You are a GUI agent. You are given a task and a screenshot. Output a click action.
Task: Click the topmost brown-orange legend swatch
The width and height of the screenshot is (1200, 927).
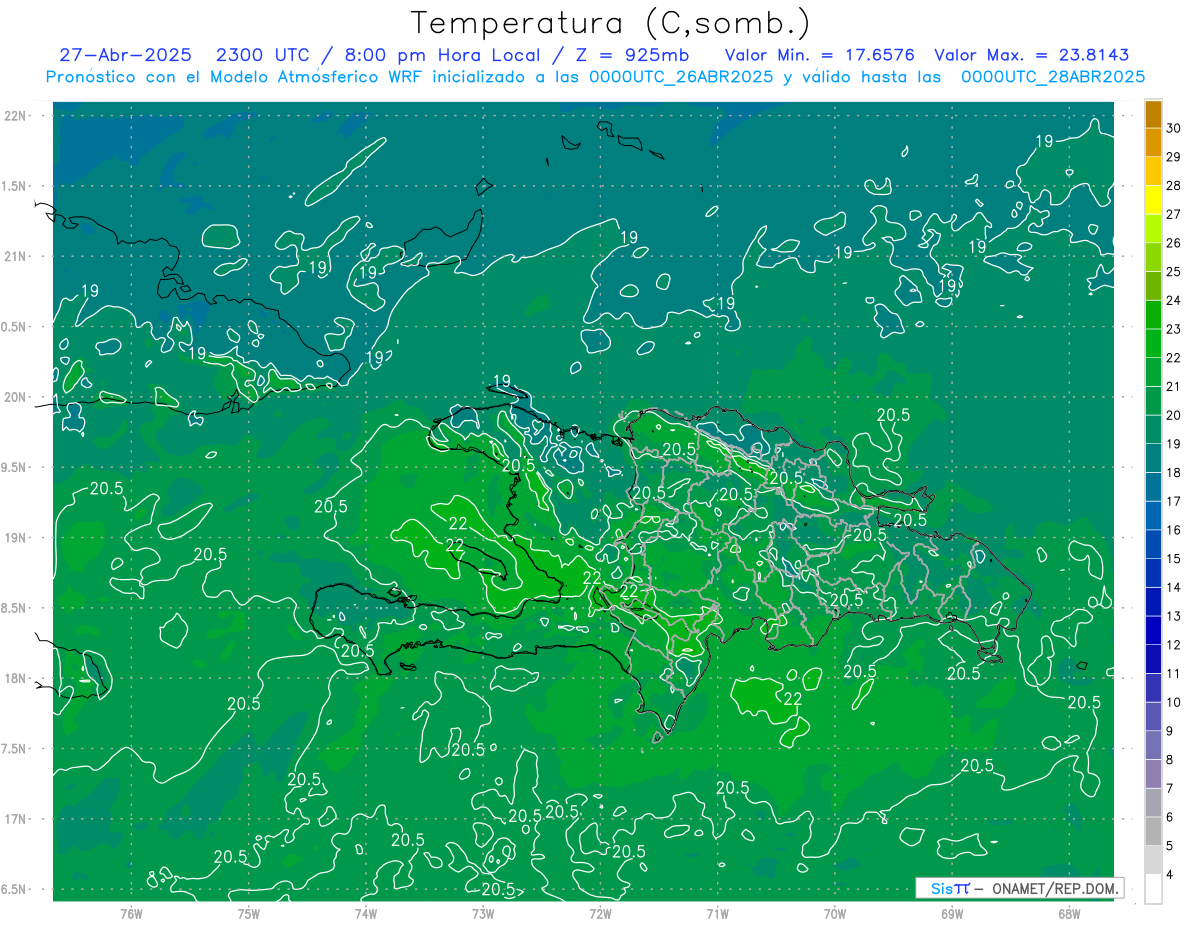tap(1153, 115)
